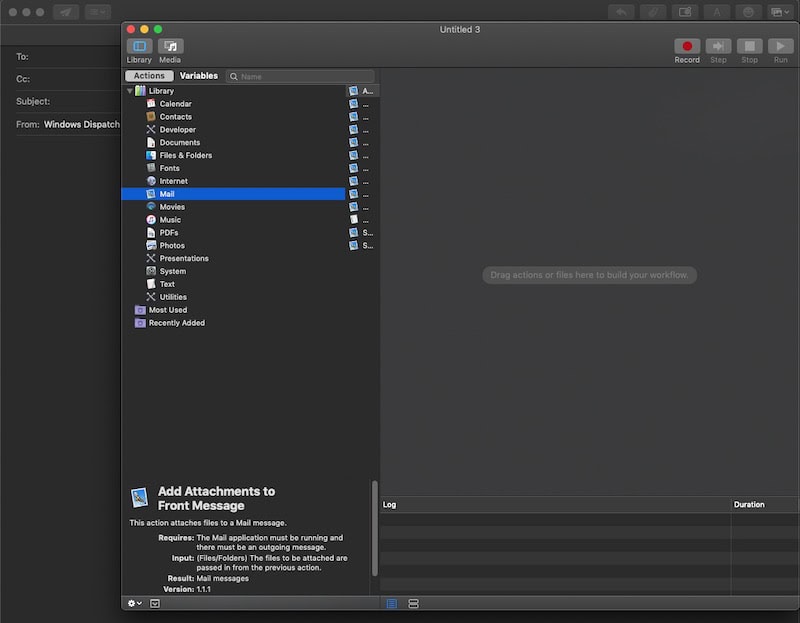Open the Media browser button
The image size is (800, 623).
[170, 46]
